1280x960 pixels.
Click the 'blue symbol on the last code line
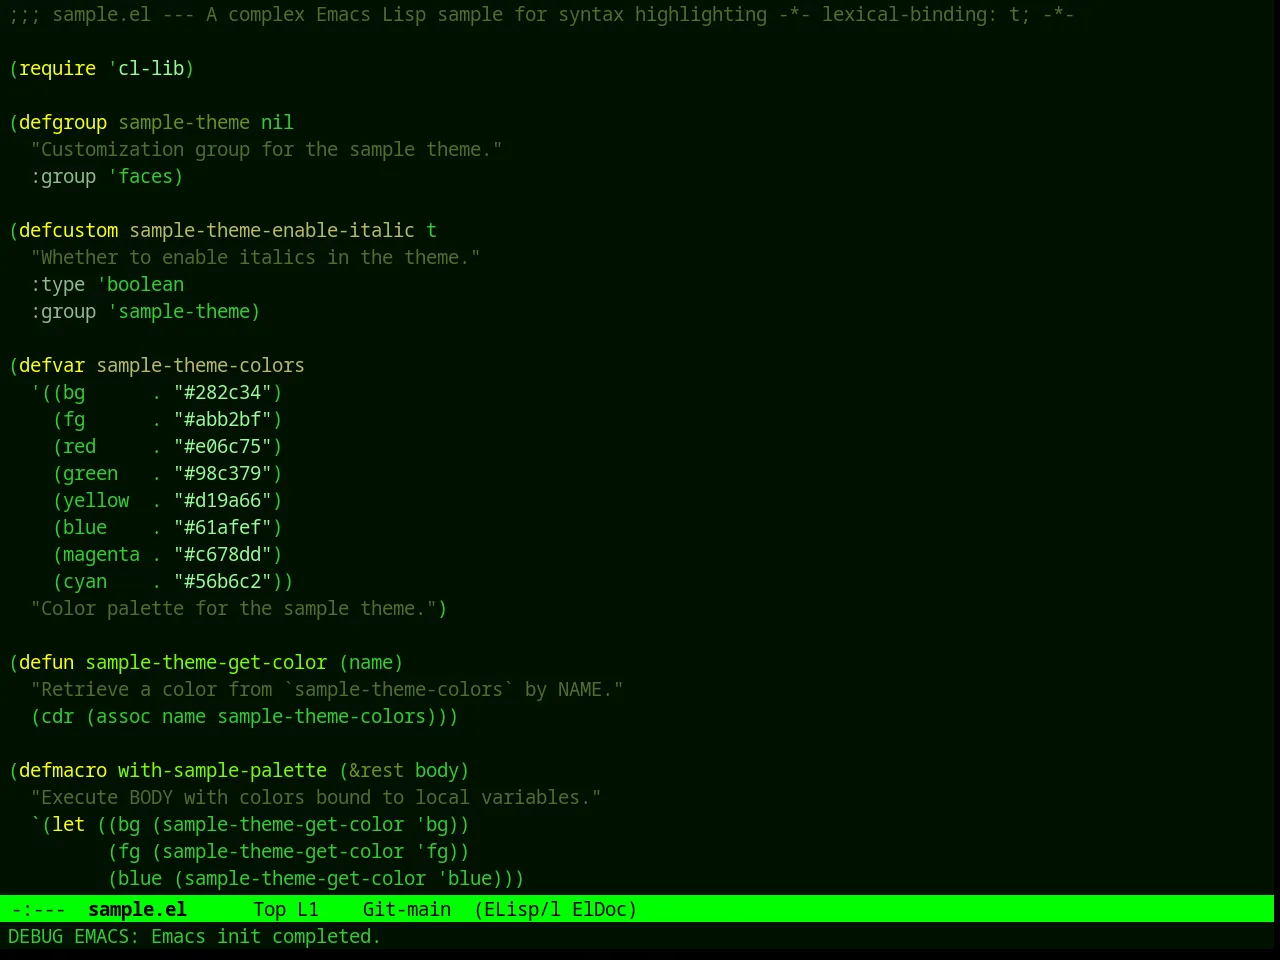click(465, 878)
